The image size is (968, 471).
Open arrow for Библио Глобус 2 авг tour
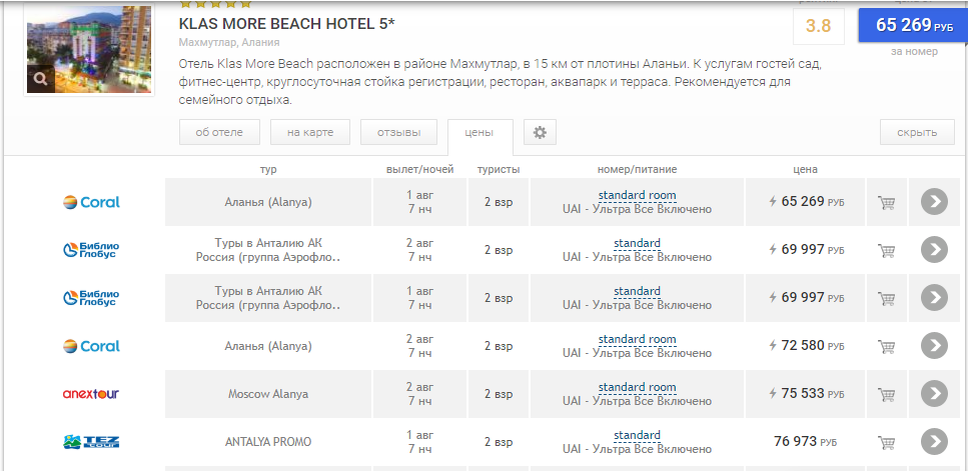[934, 250]
